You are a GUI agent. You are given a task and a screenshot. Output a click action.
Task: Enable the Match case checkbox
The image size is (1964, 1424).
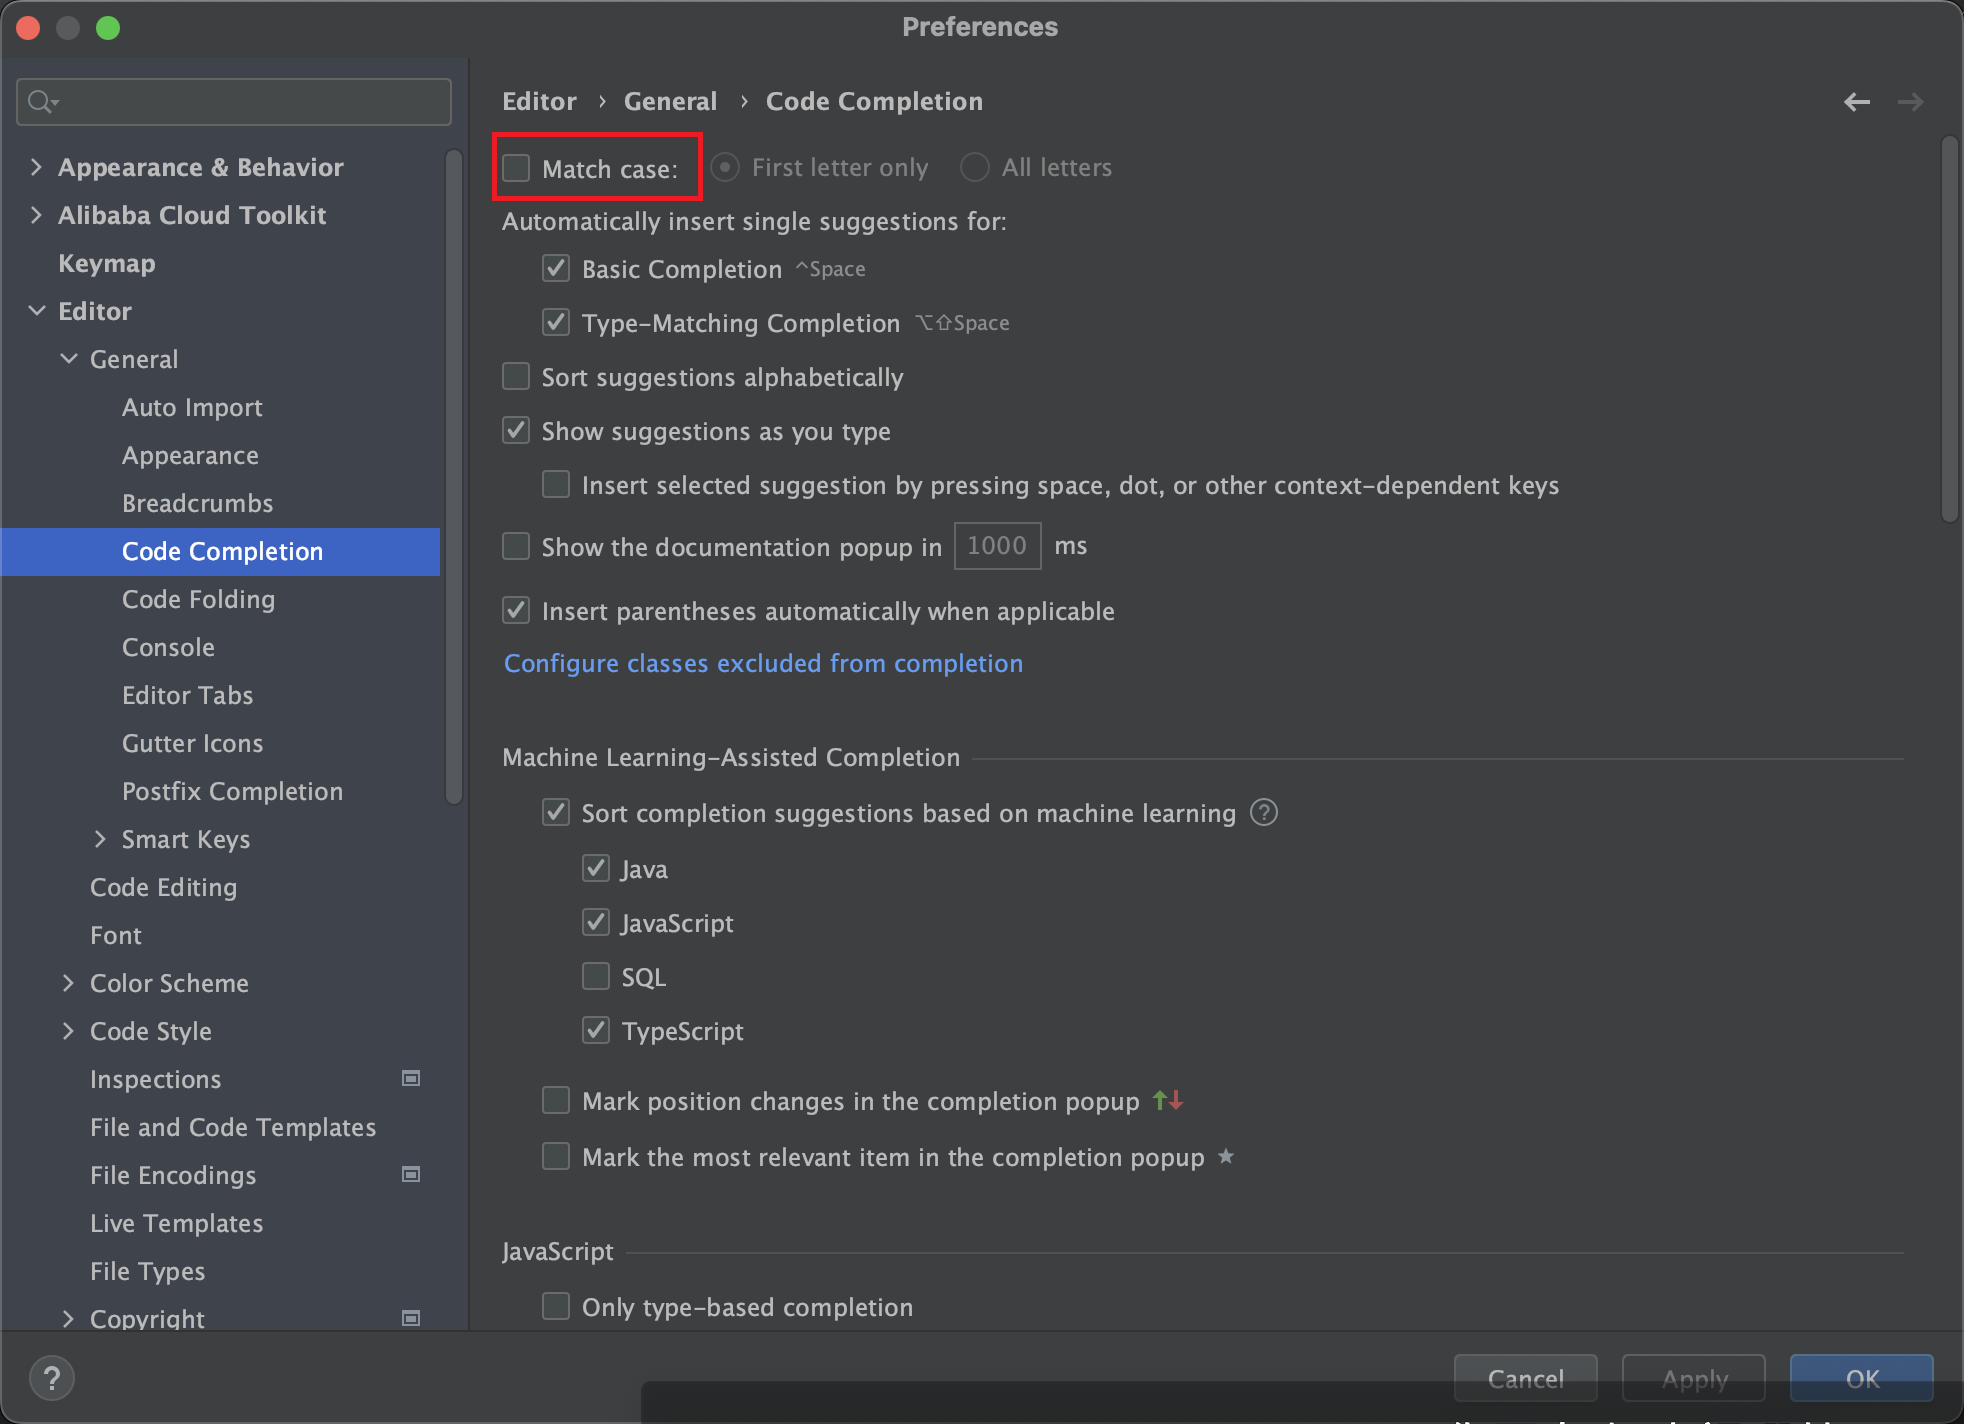516,168
